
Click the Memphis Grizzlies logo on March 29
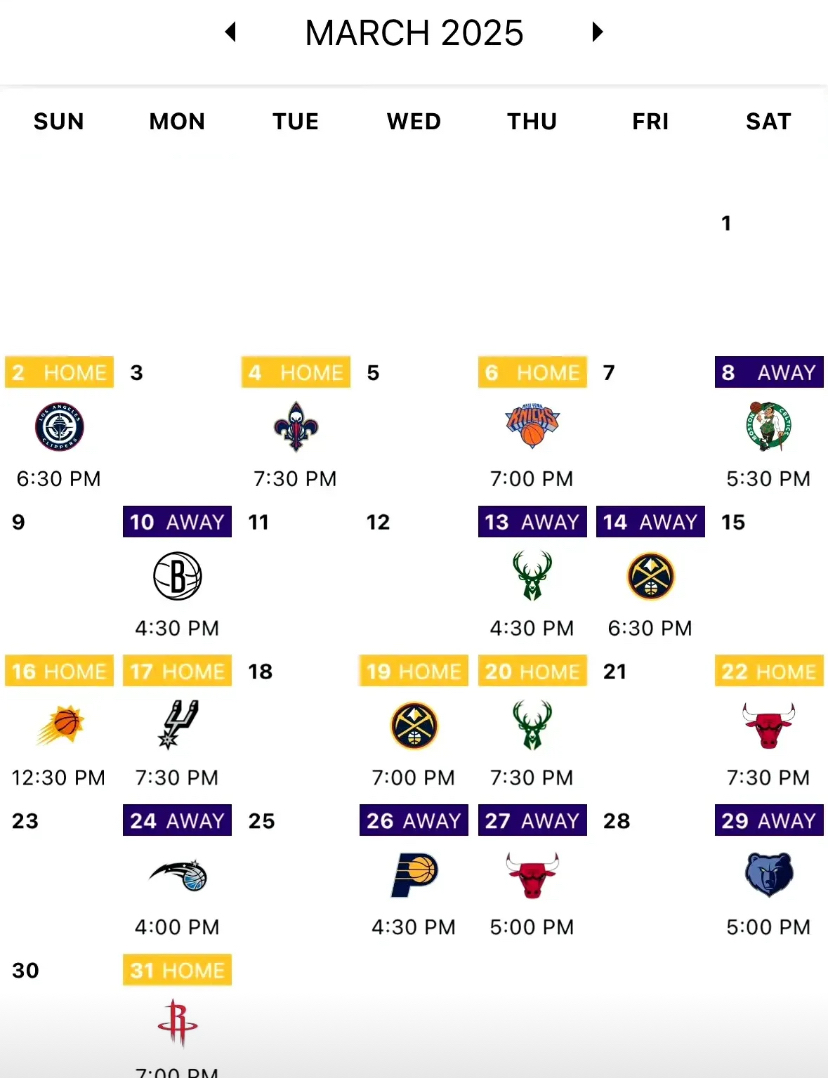768,876
